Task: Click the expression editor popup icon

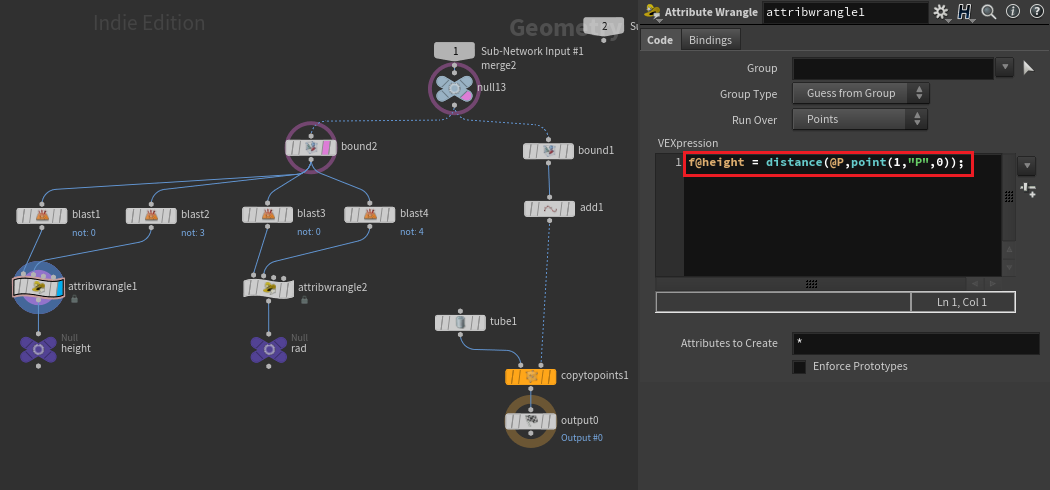Action: 1028,190
